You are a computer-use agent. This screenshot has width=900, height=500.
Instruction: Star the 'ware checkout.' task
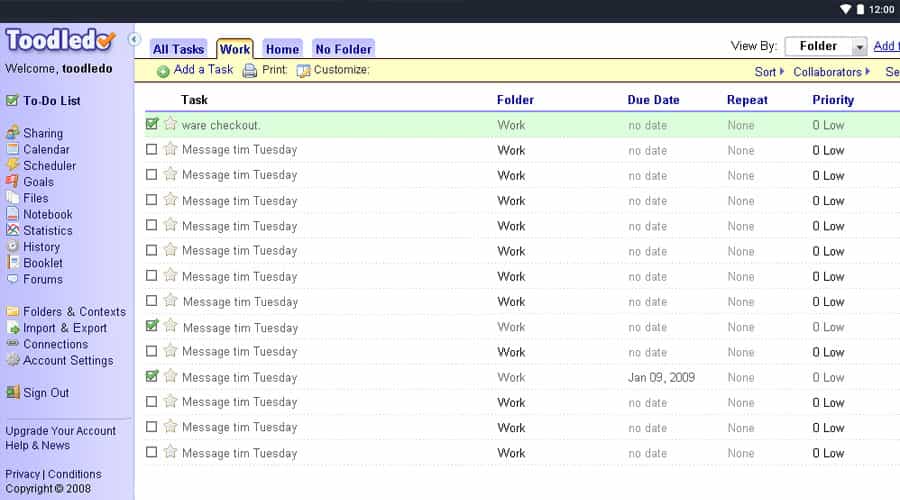click(170, 124)
